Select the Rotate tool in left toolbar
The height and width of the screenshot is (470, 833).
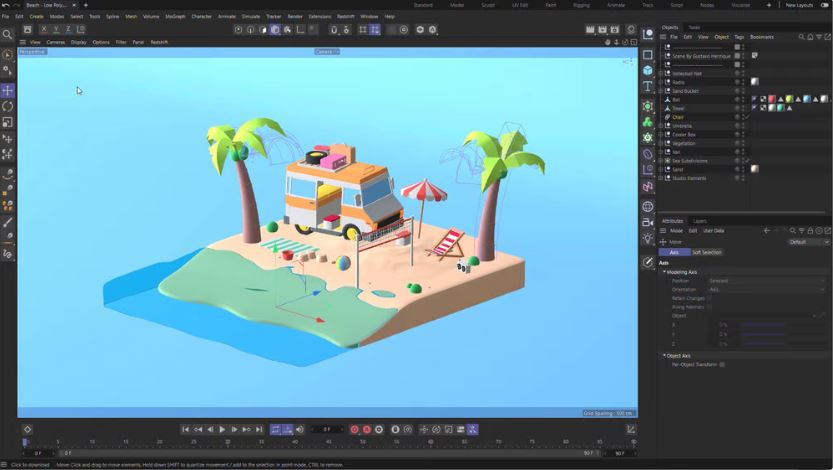click(x=8, y=106)
